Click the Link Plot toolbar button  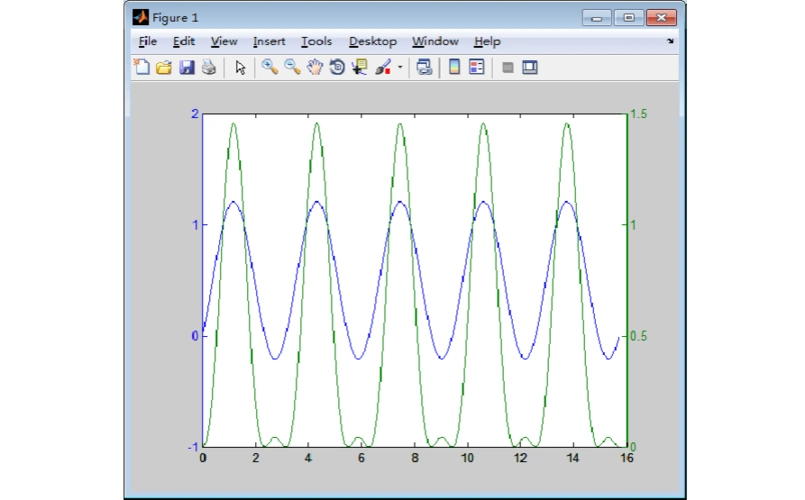point(424,68)
